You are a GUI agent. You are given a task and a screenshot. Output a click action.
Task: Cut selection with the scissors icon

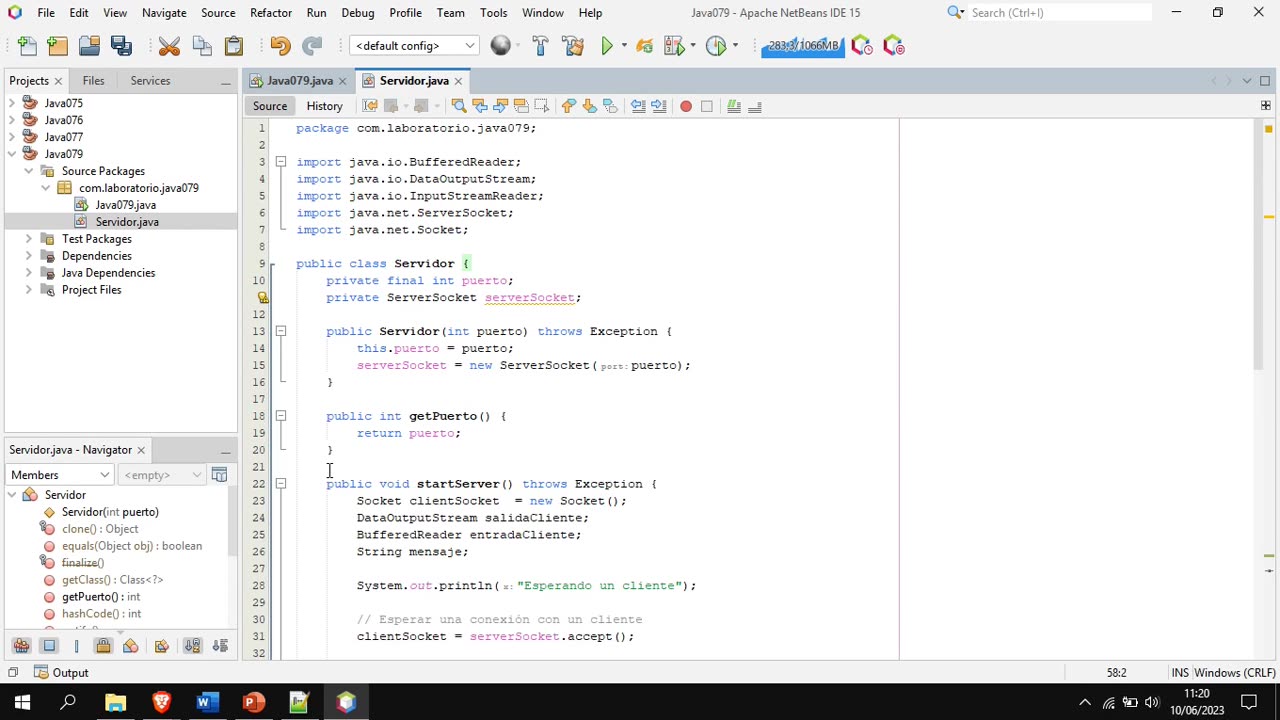click(x=169, y=46)
